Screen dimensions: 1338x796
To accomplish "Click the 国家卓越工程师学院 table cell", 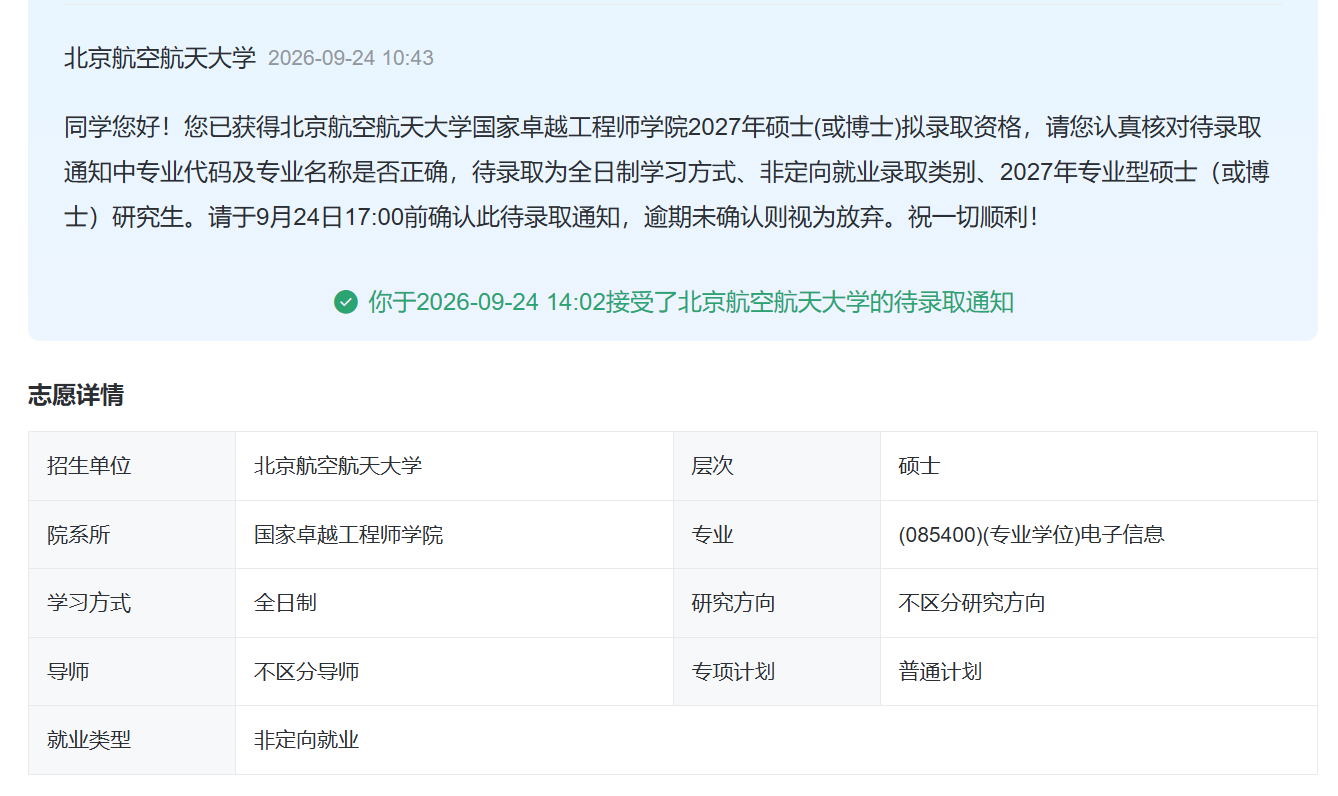I will (454, 535).
